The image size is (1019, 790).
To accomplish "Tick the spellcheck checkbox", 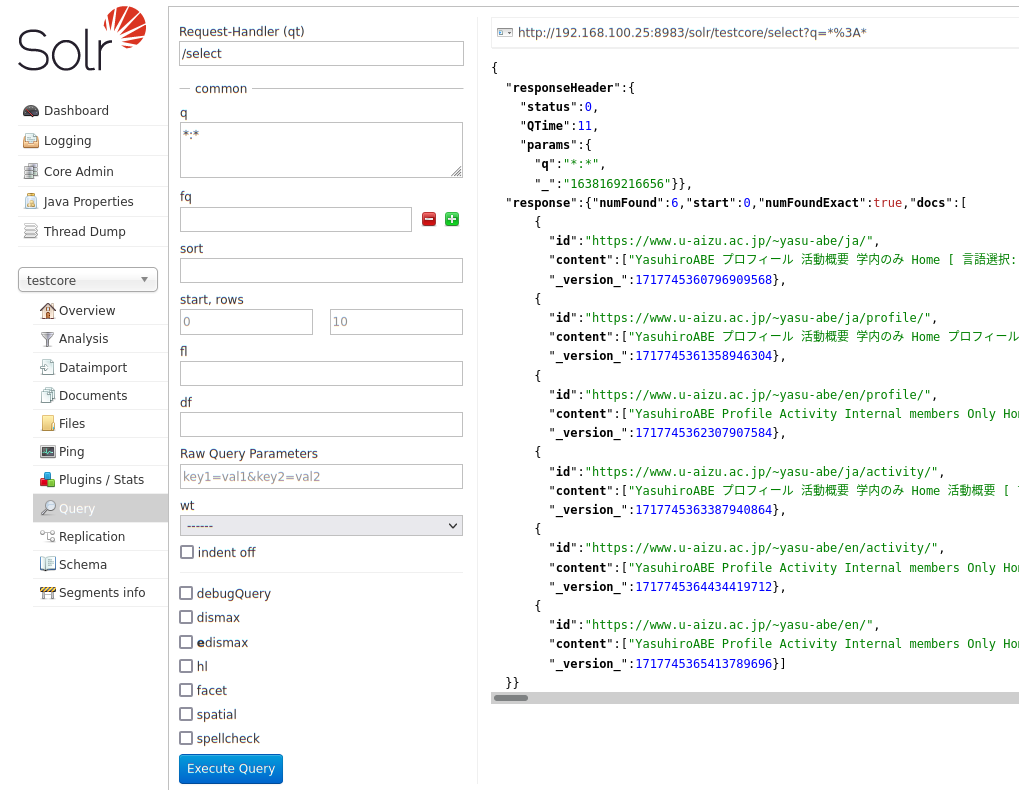I will click(x=186, y=738).
